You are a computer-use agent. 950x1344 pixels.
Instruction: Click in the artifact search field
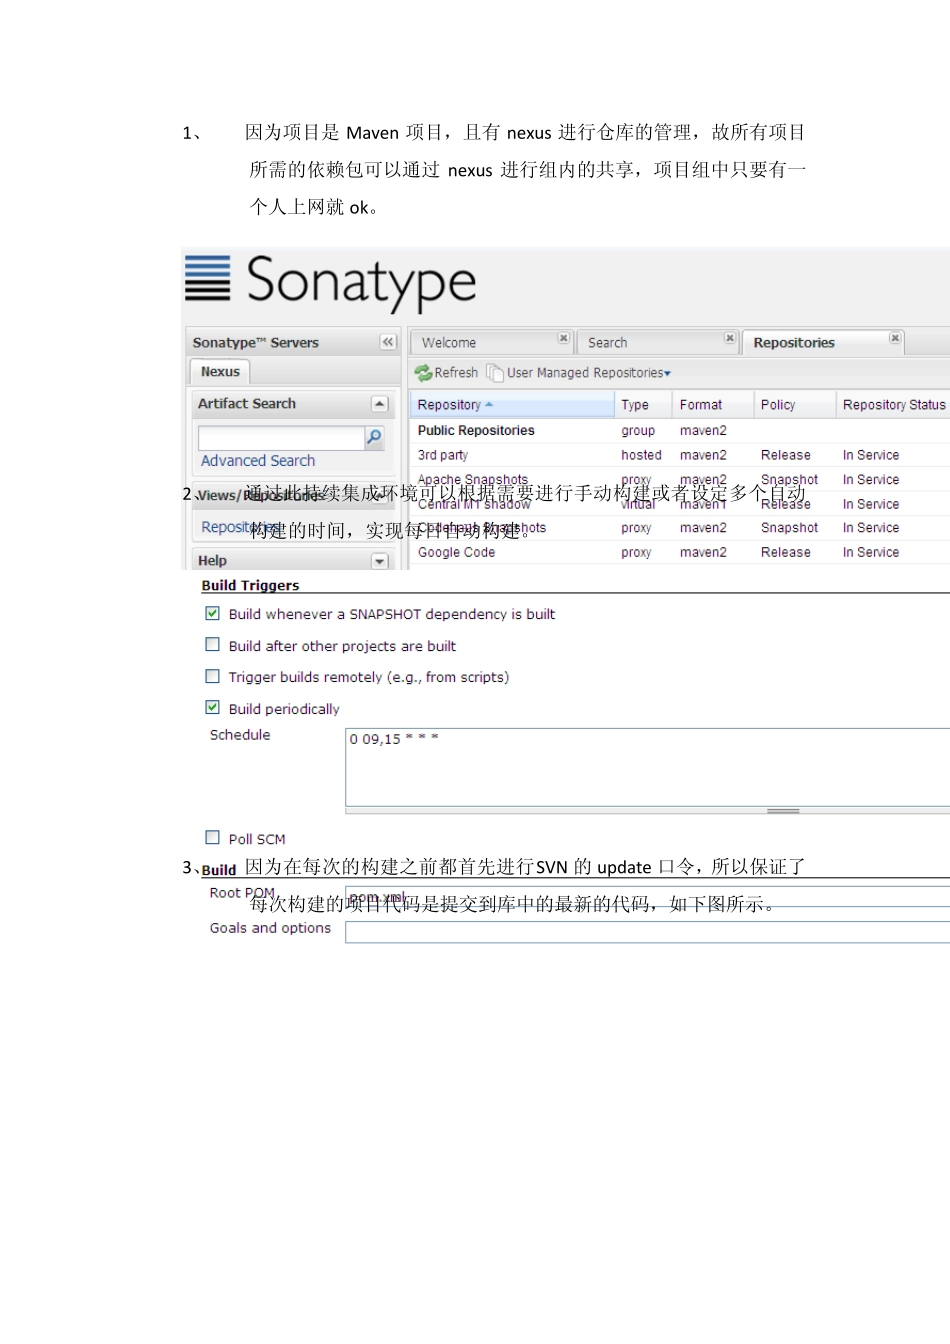[281, 438]
